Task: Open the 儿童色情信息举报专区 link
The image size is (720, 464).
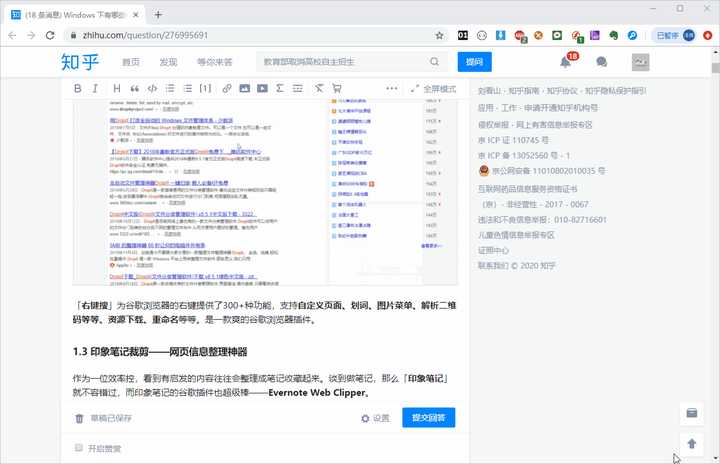Action: click(x=516, y=235)
